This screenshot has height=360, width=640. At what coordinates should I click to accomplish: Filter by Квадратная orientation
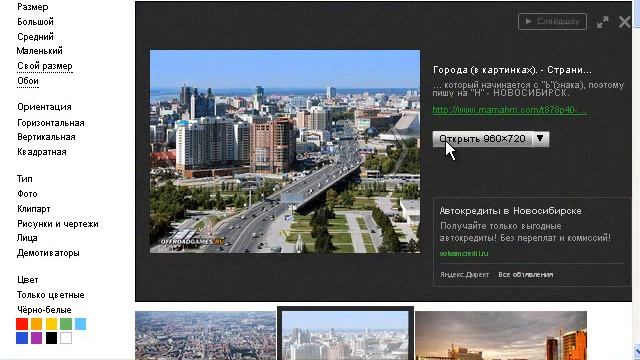tap(42, 152)
